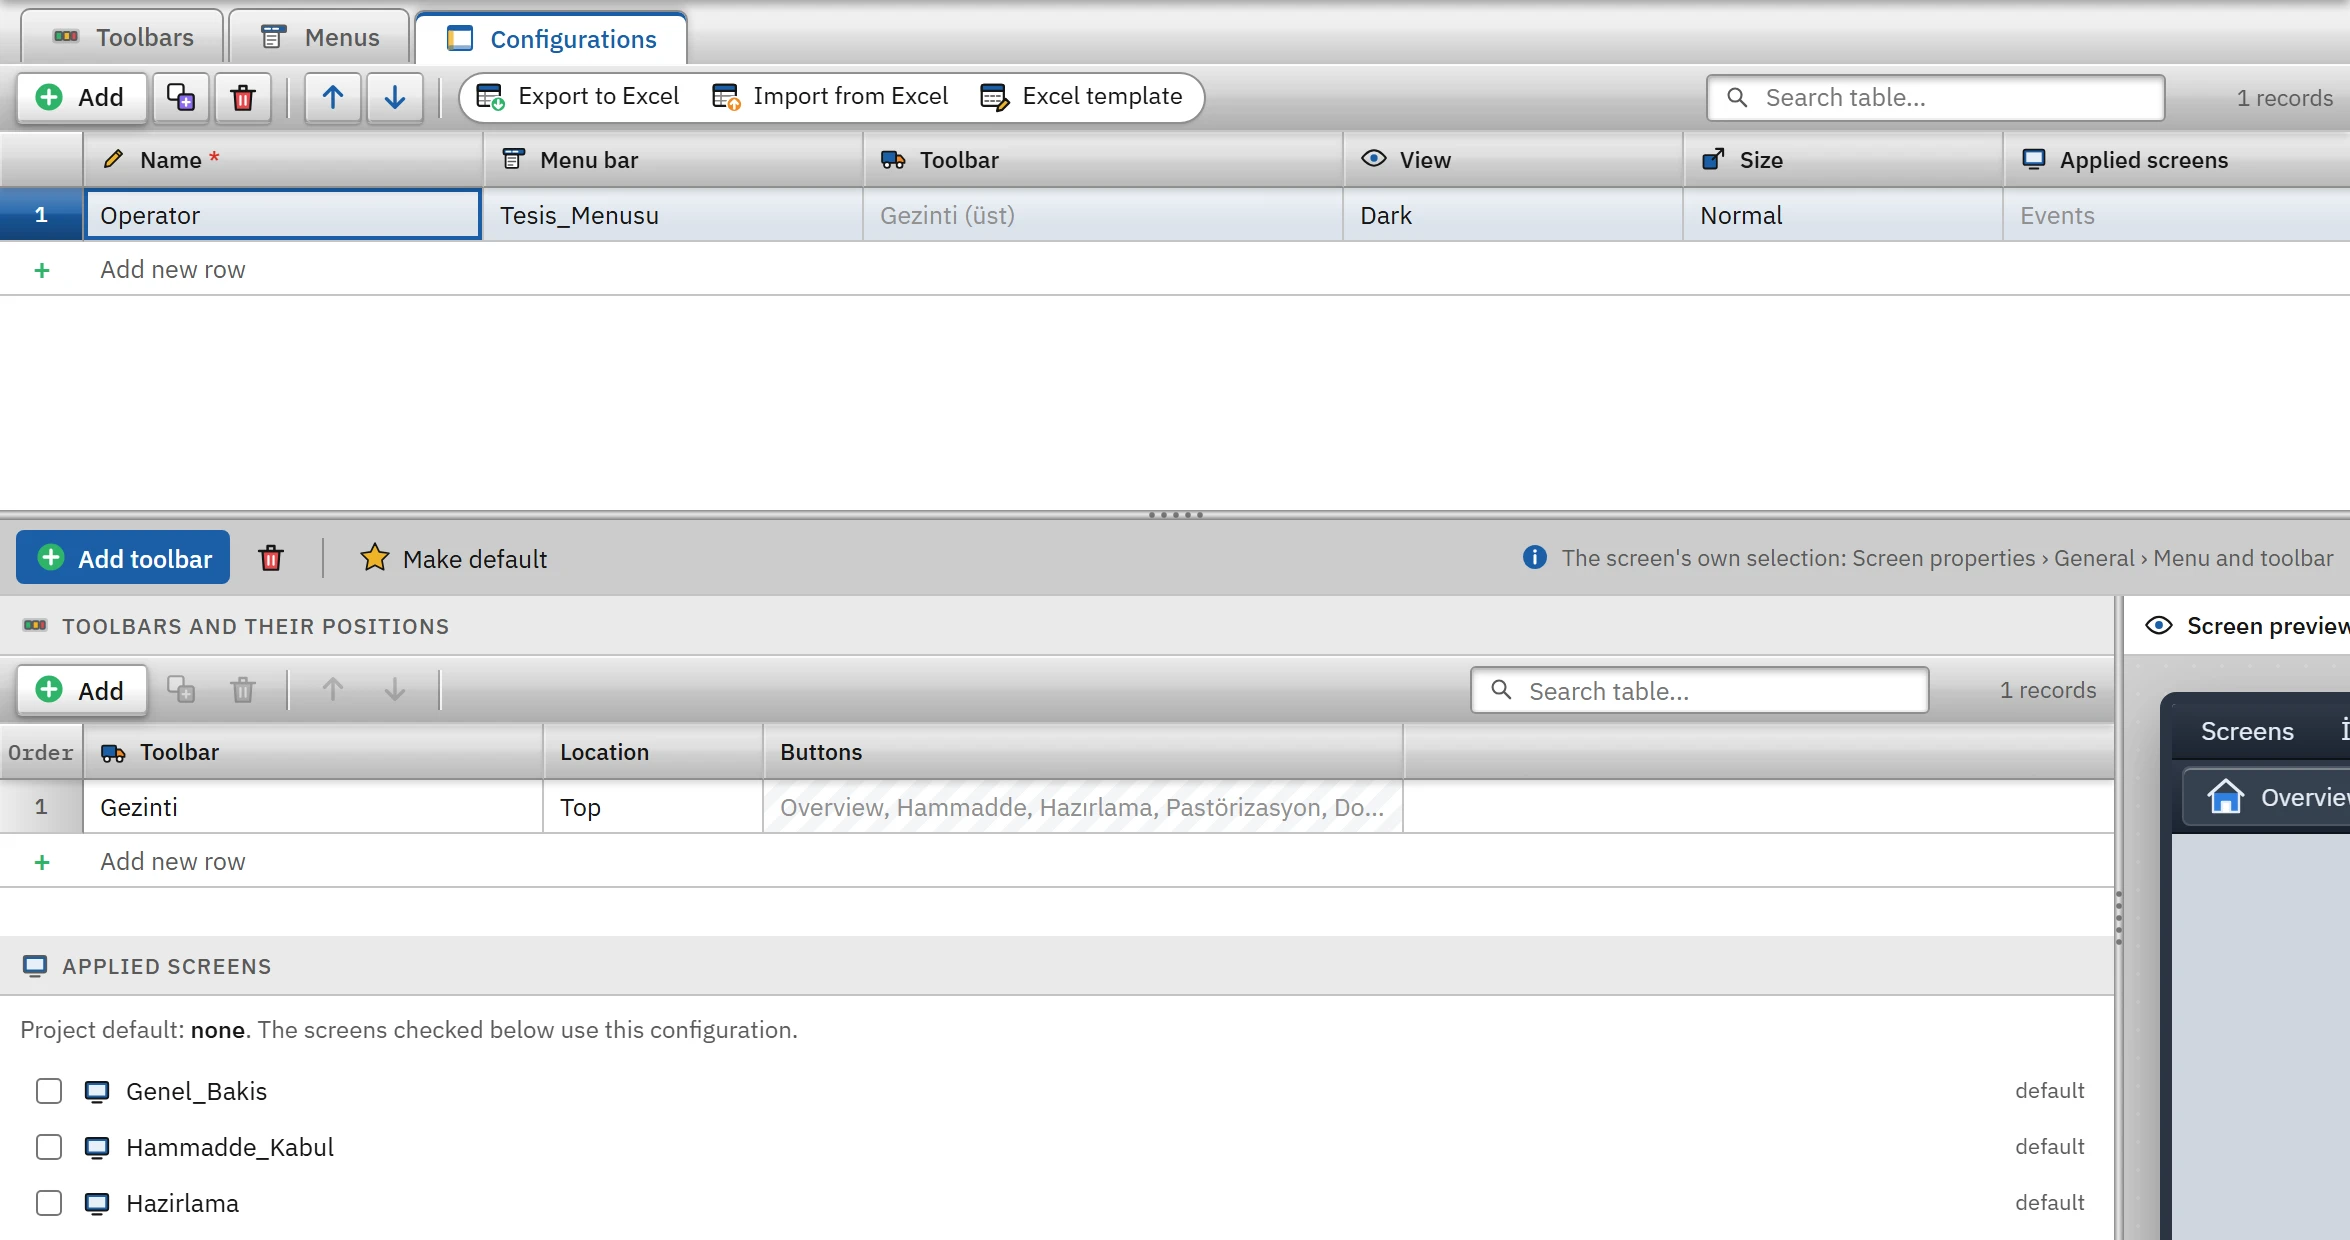Image resolution: width=2350 pixels, height=1240 pixels.
Task: Click Import from Excel
Action: coord(830,97)
